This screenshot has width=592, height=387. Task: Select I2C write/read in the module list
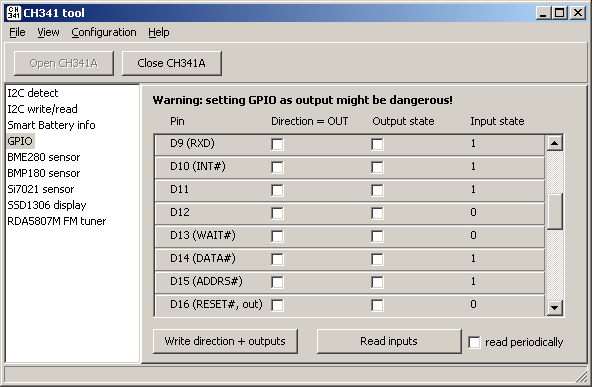point(42,109)
